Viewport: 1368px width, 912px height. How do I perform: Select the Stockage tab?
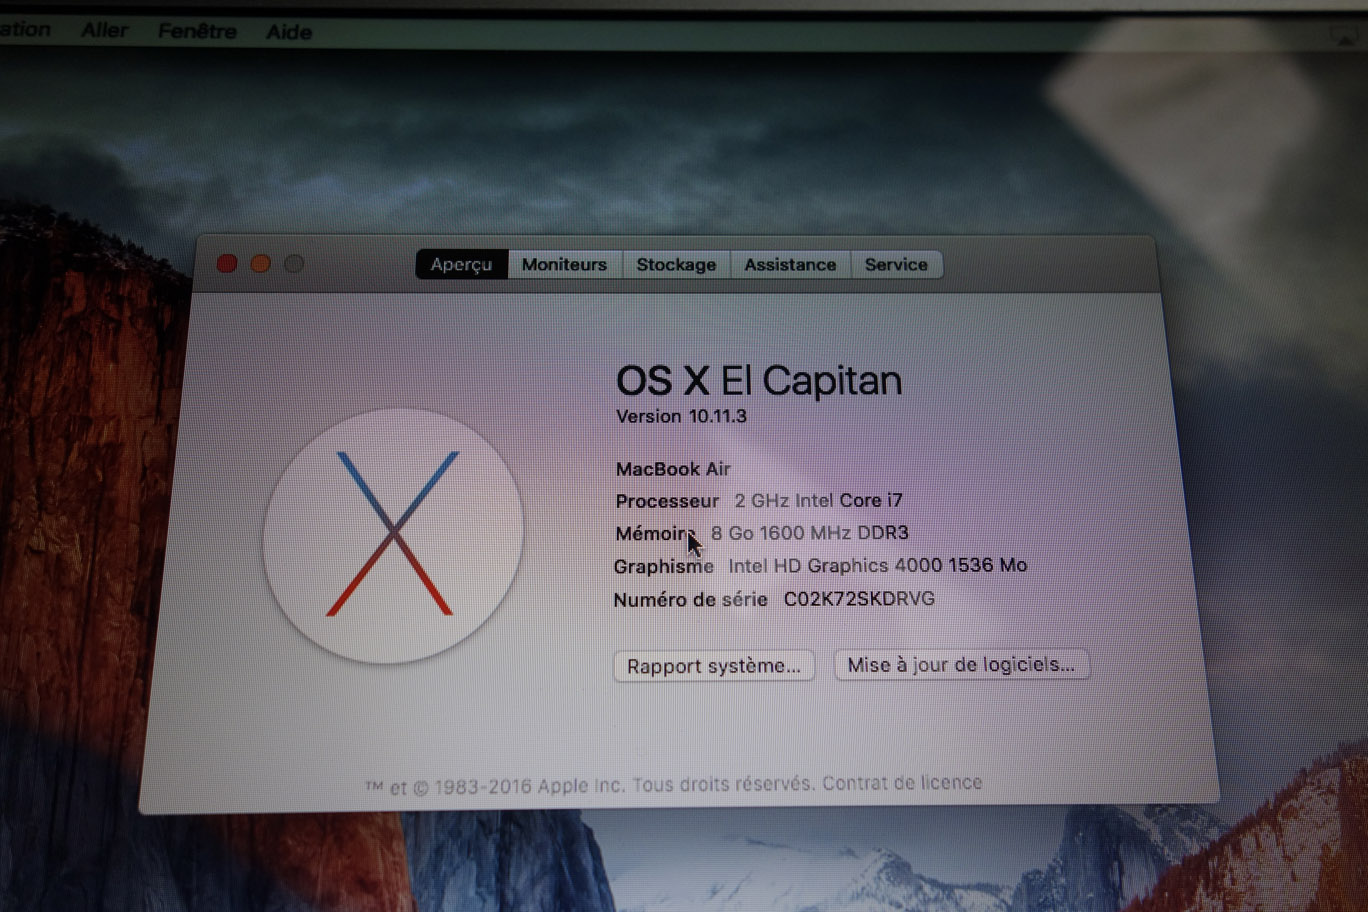click(676, 265)
